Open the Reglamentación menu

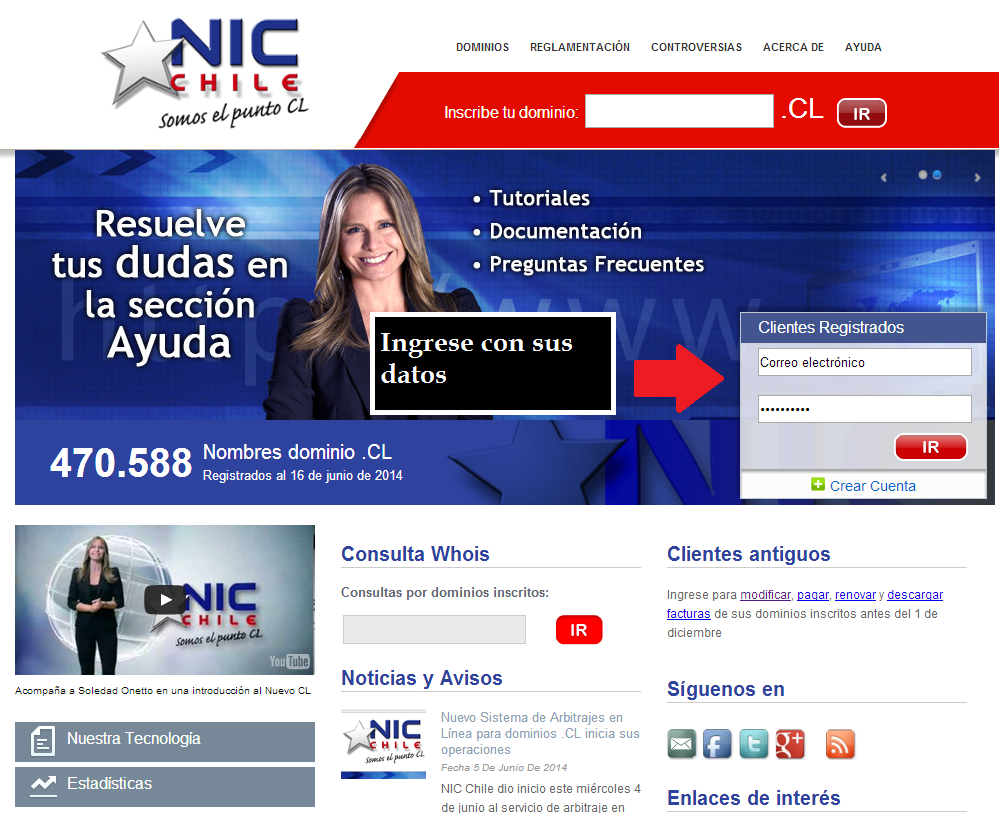[x=580, y=47]
